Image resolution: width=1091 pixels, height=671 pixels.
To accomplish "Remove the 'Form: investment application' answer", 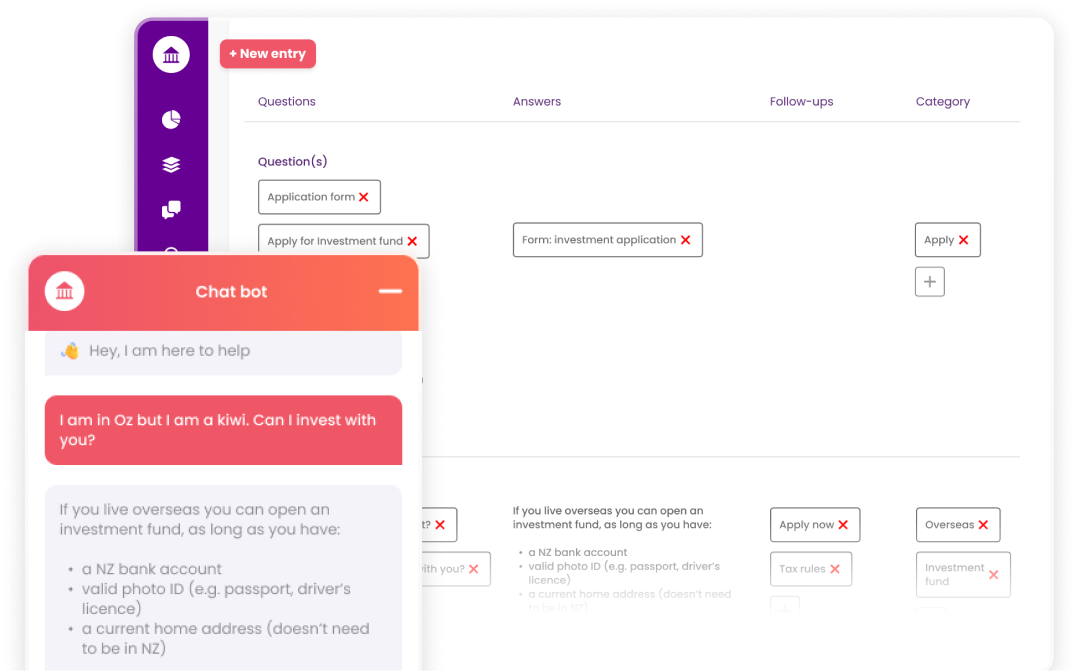I will click(x=686, y=239).
